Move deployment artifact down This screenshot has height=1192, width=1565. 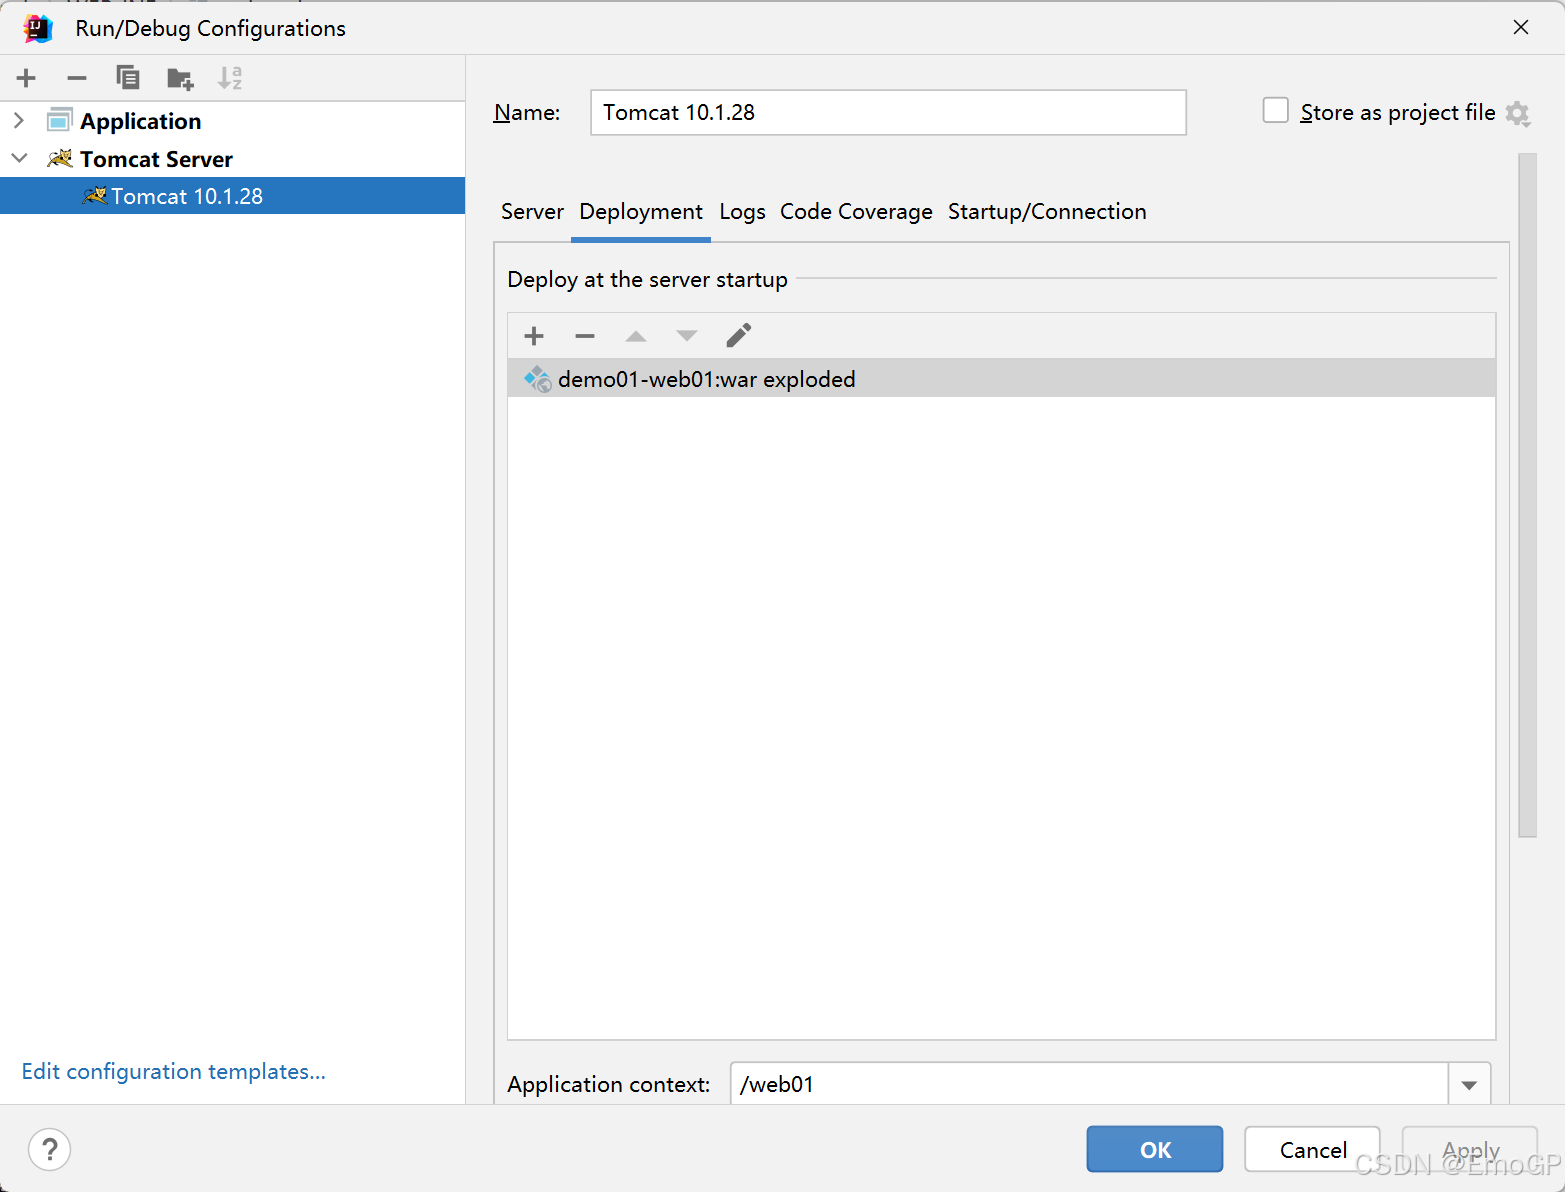pos(687,336)
